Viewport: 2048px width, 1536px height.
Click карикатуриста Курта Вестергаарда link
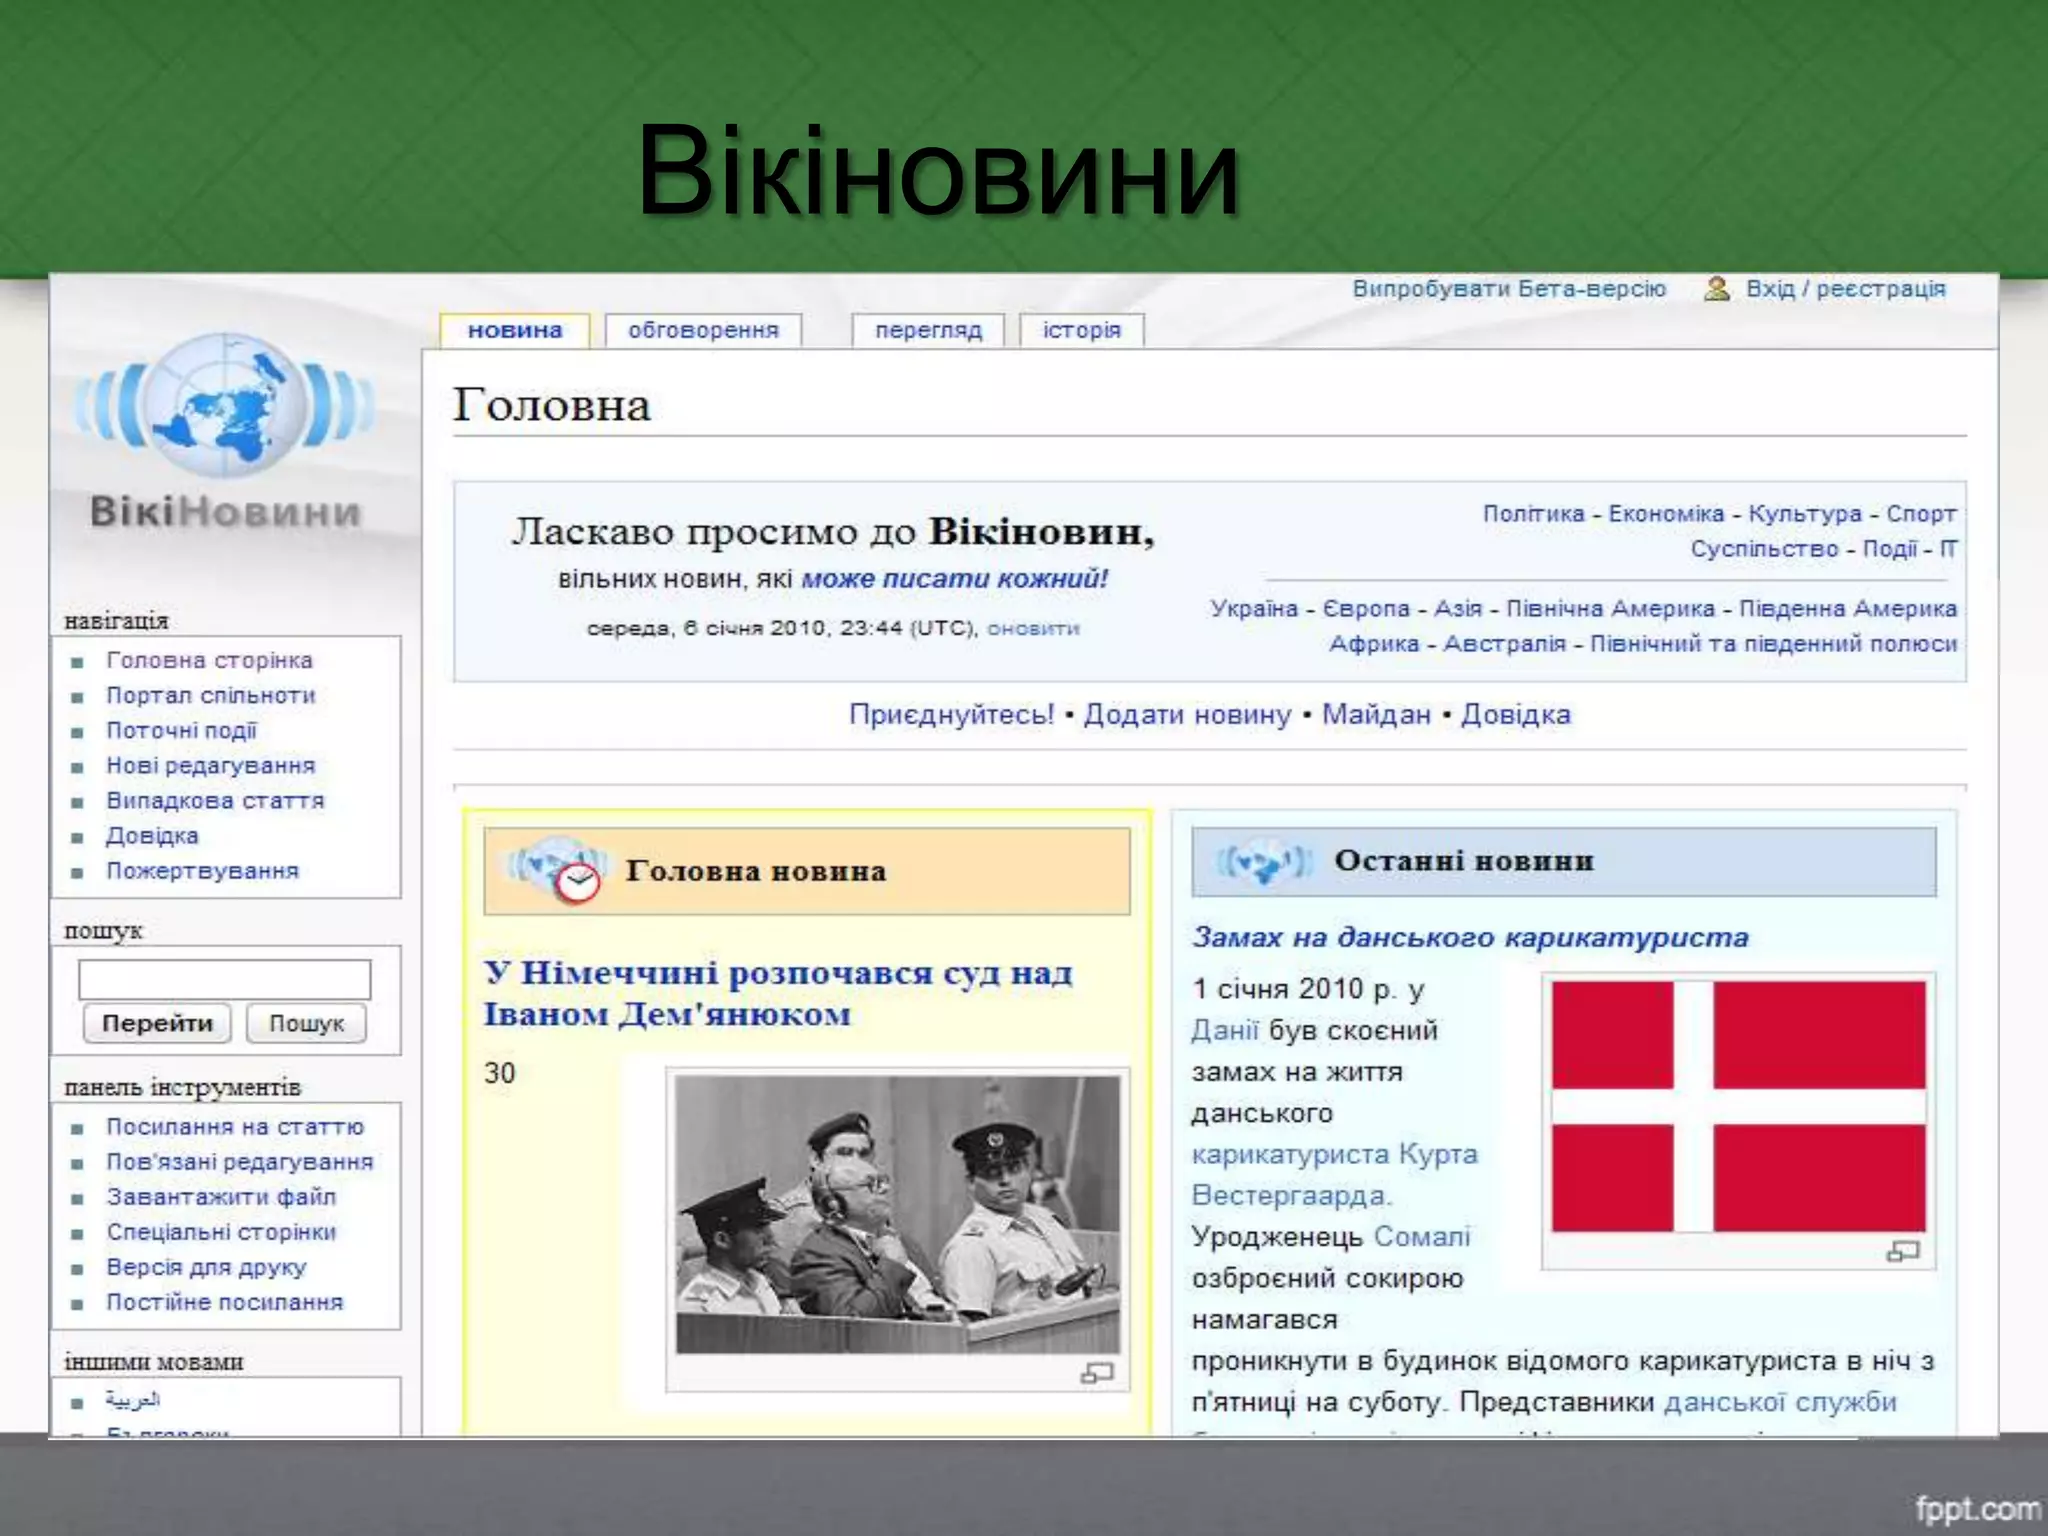(1335, 1175)
